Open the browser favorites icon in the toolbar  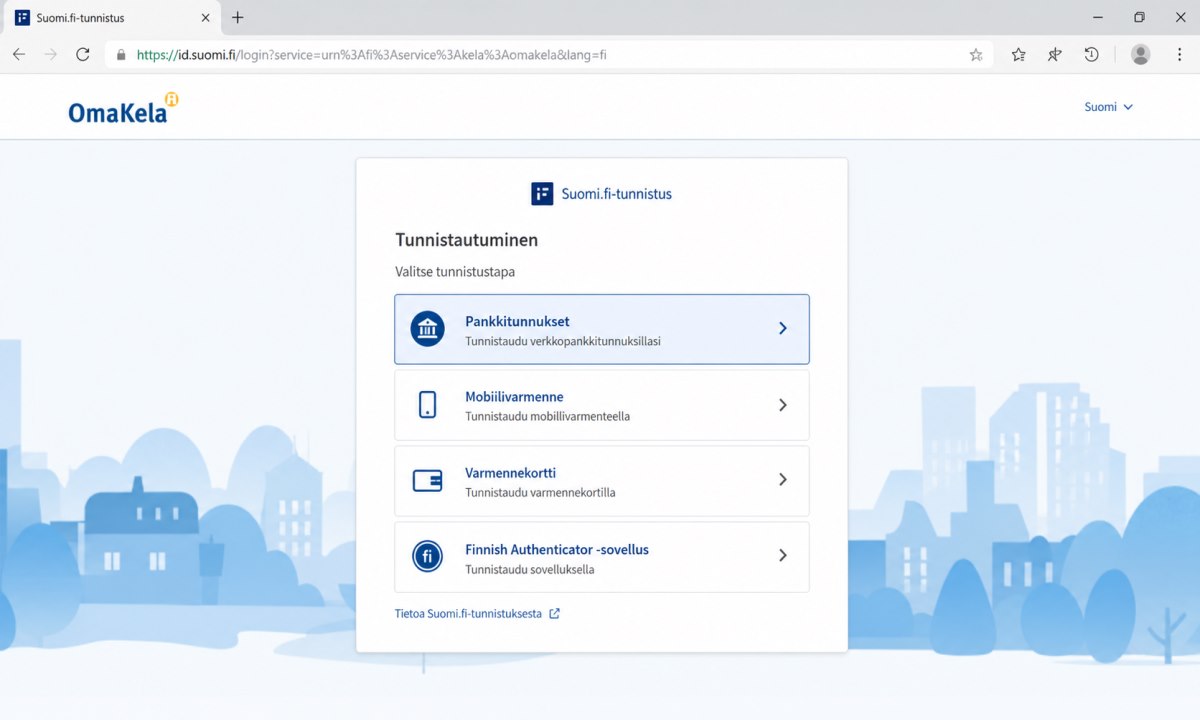pos(1018,55)
